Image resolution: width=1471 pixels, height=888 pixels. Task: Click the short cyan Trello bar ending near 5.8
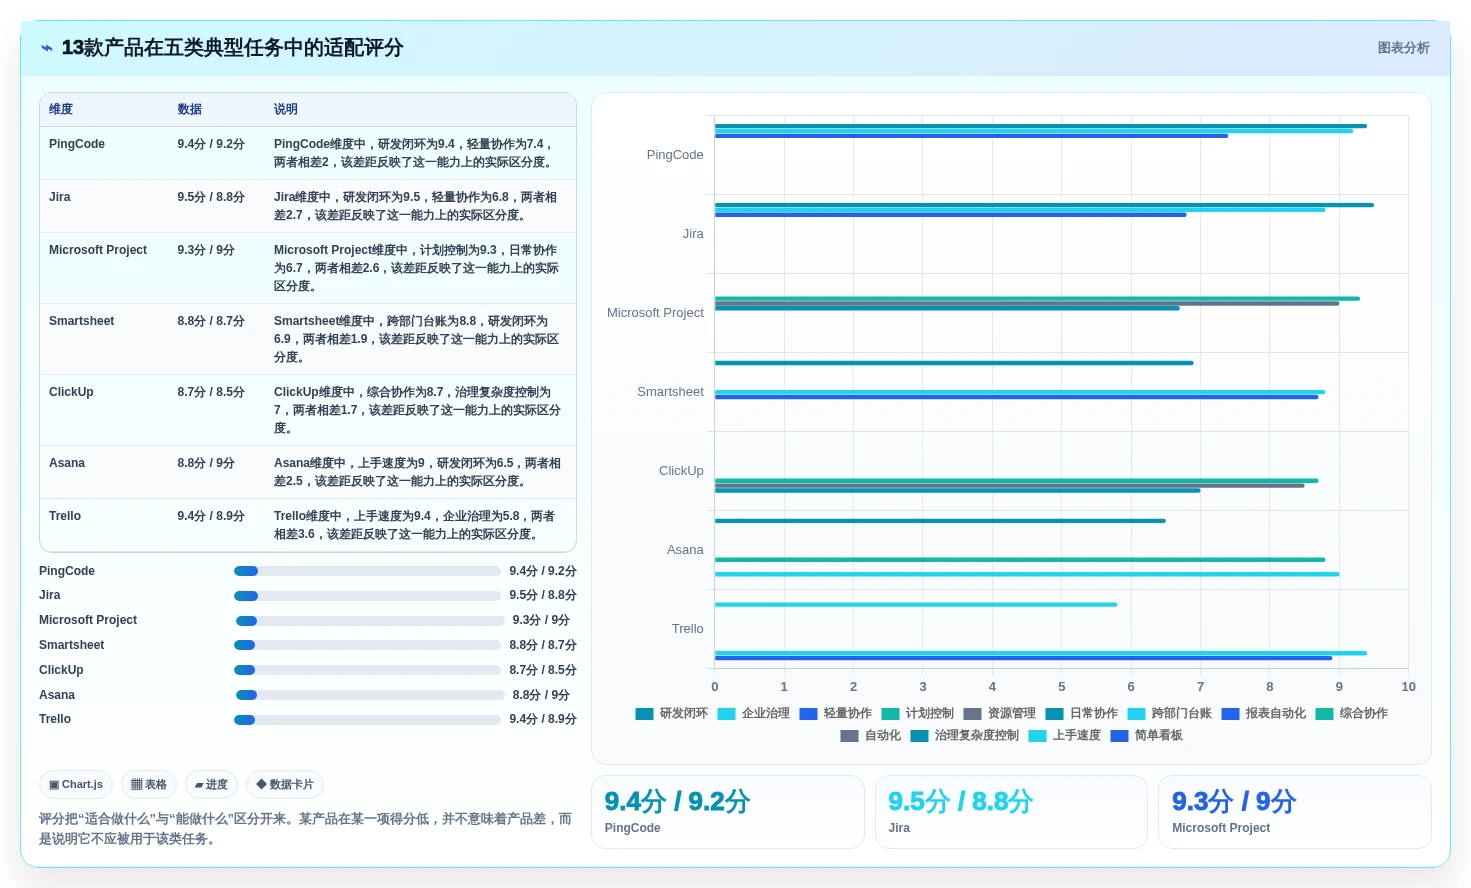pos(916,605)
